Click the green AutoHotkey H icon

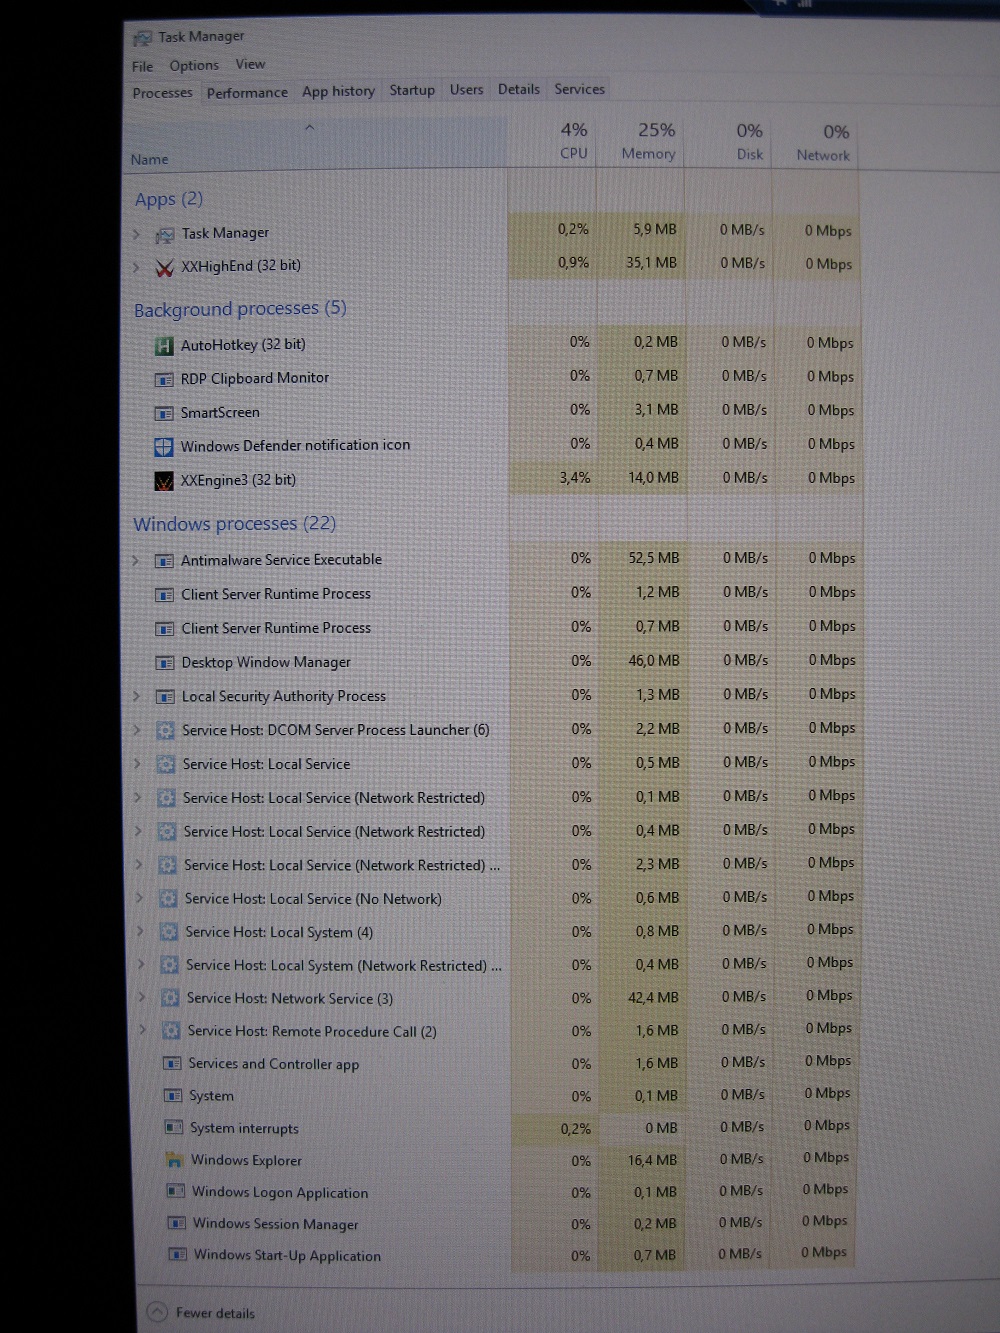coord(164,346)
